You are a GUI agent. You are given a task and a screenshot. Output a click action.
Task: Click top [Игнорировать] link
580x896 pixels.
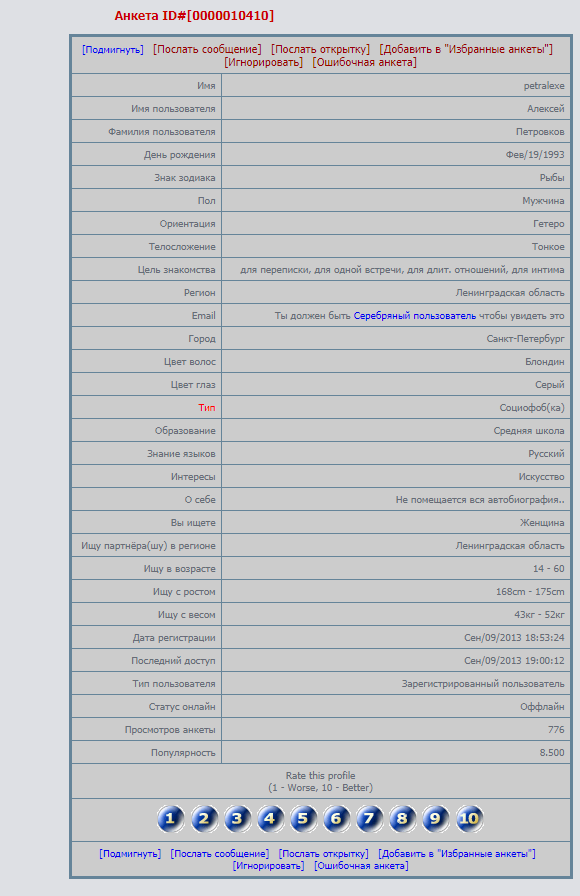[x=263, y=62]
